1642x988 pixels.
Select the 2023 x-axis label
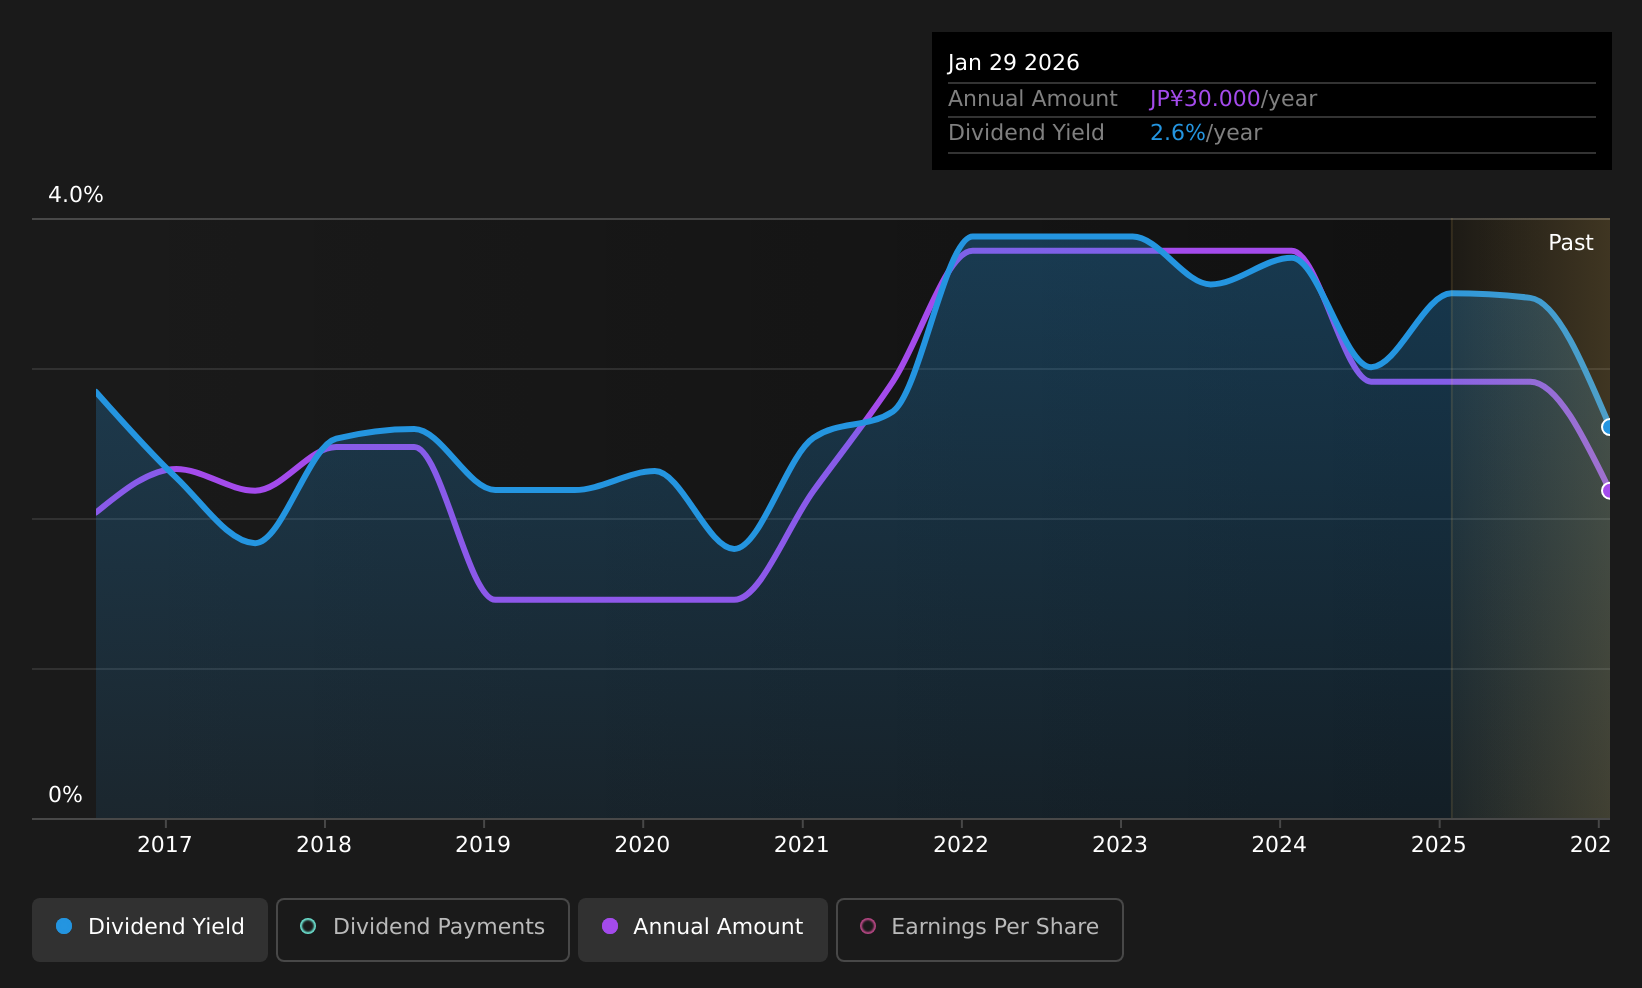click(1120, 845)
